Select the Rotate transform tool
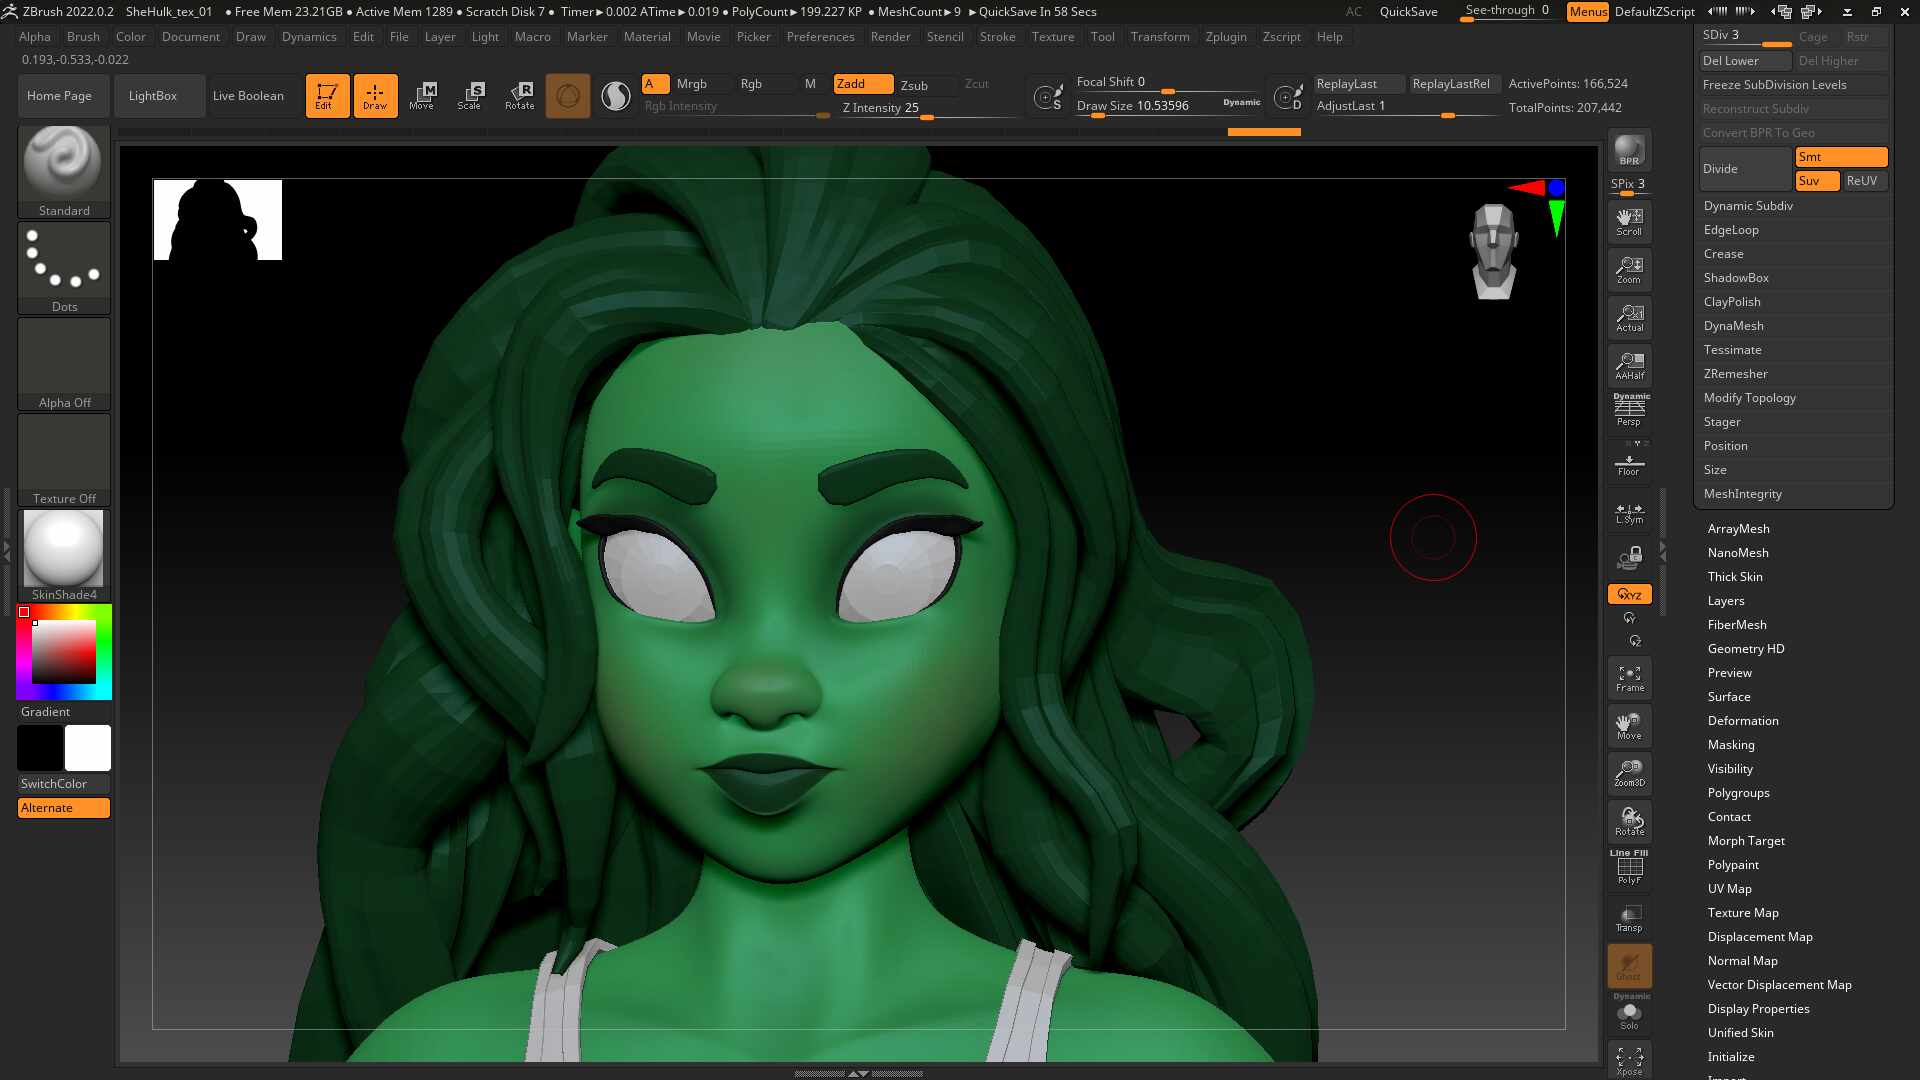The width and height of the screenshot is (1920, 1080). pos(519,96)
